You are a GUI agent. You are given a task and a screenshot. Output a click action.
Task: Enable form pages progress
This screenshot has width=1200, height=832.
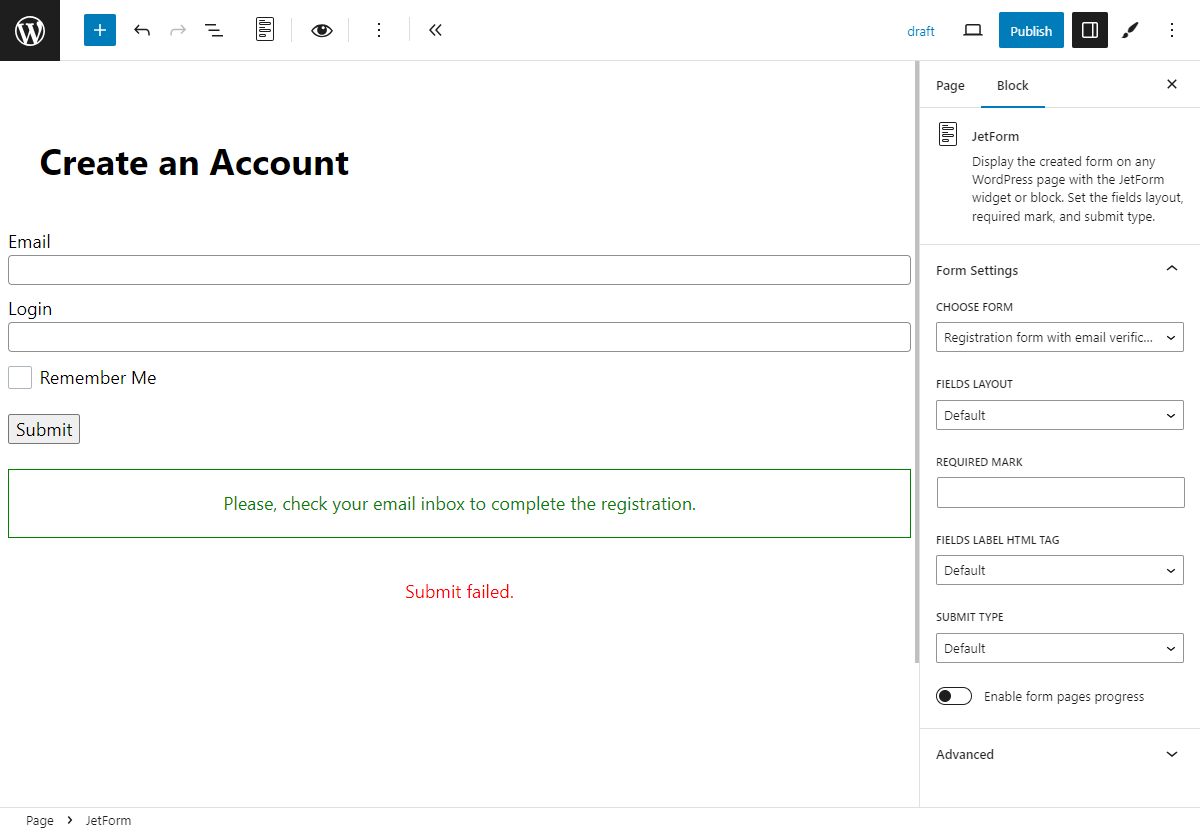click(x=954, y=696)
